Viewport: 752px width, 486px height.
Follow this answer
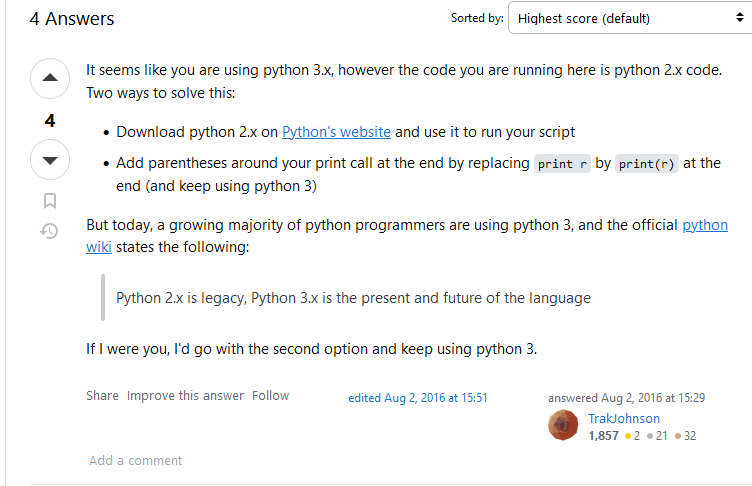270,395
